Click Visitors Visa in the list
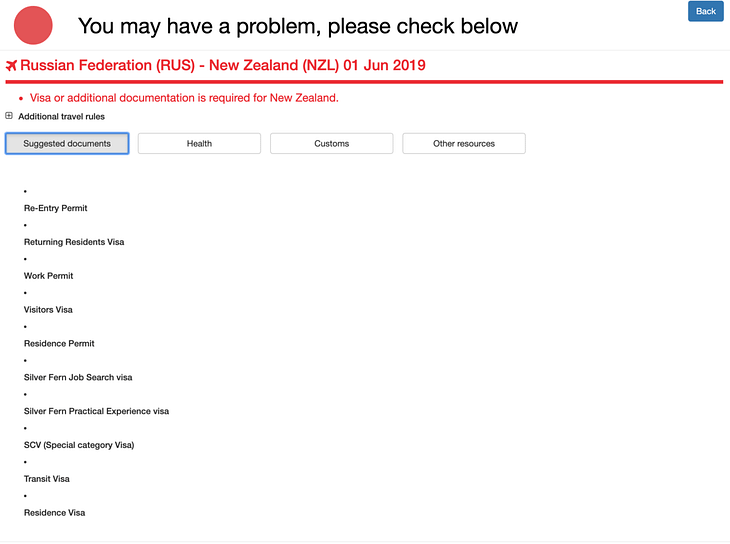The width and height of the screenshot is (730, 544). 48,310
